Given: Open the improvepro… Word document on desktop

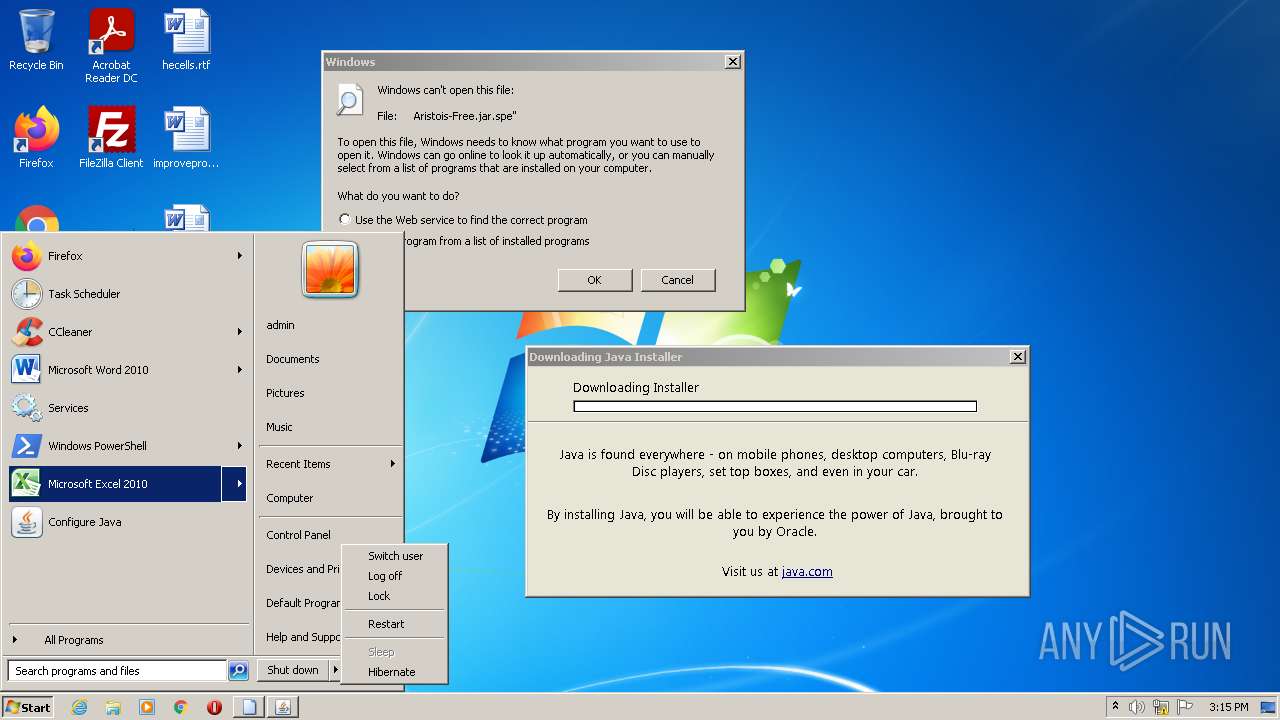Looking at the screenshot, I should pos(186,138).
